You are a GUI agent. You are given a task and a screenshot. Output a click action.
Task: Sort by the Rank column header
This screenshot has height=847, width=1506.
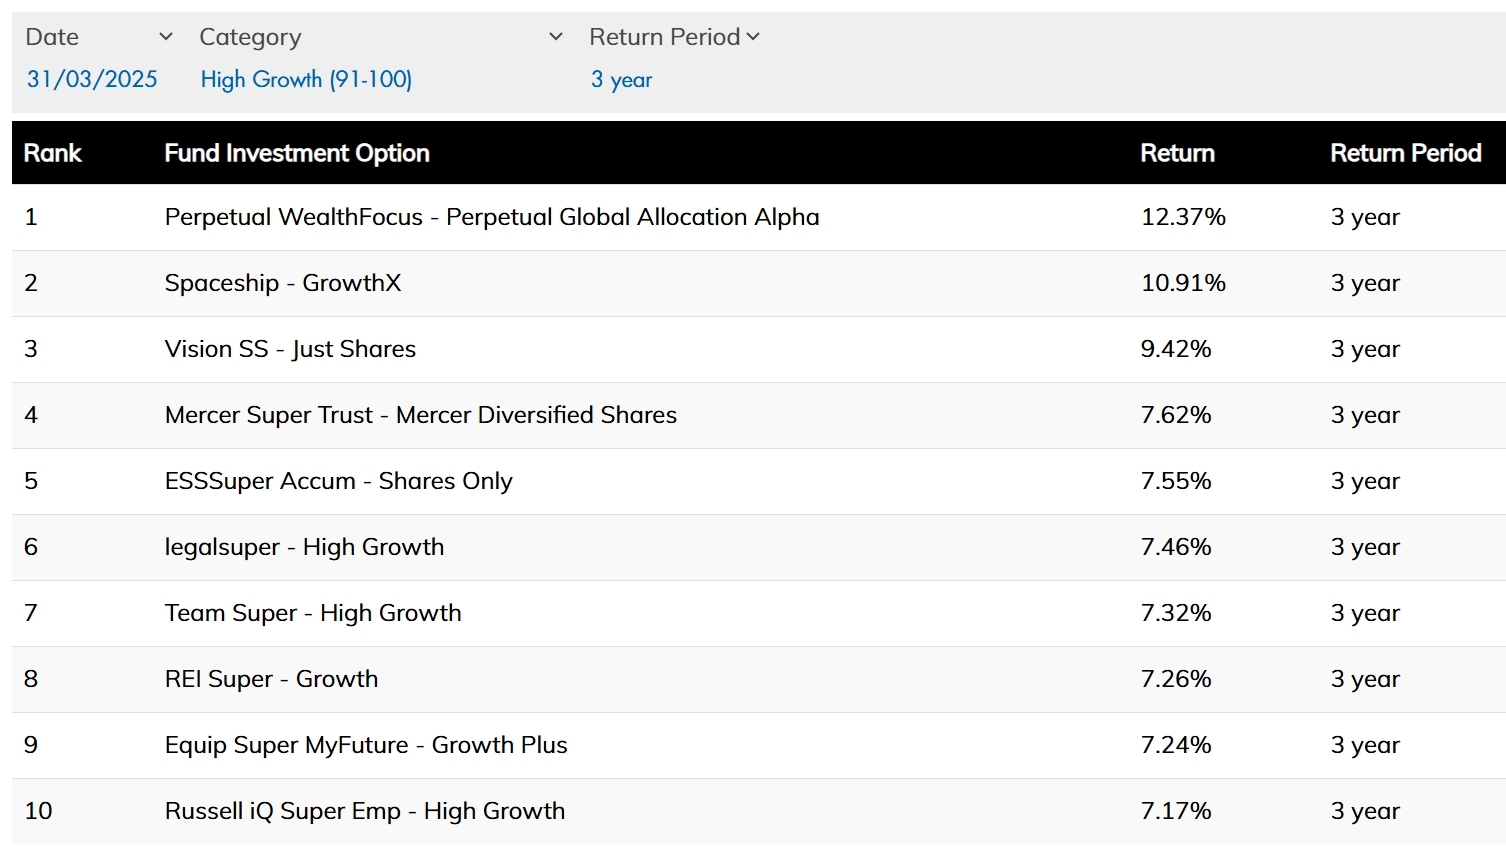coord(53,153)
